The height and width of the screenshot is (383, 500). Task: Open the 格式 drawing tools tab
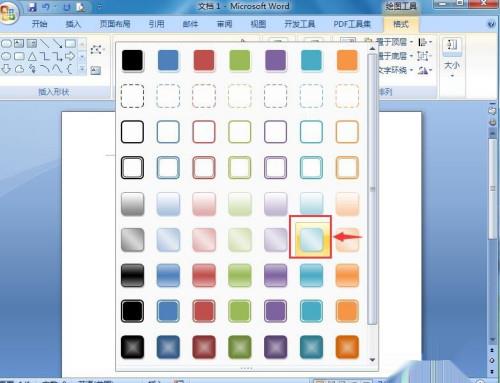pos(401,24)
